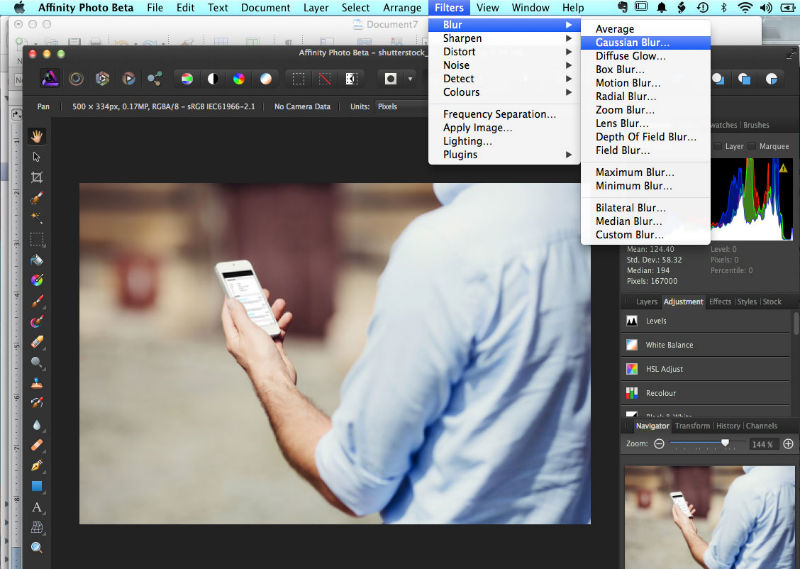This screenshot has width=800, height=569.
Task: Pick the Pen tool
Action: 37,465
